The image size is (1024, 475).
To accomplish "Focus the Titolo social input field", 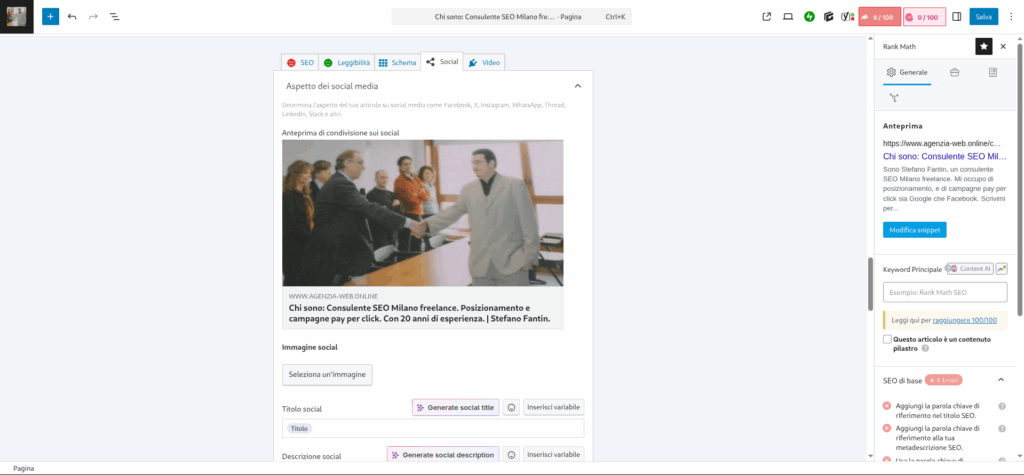I will [x=433, y=429].
